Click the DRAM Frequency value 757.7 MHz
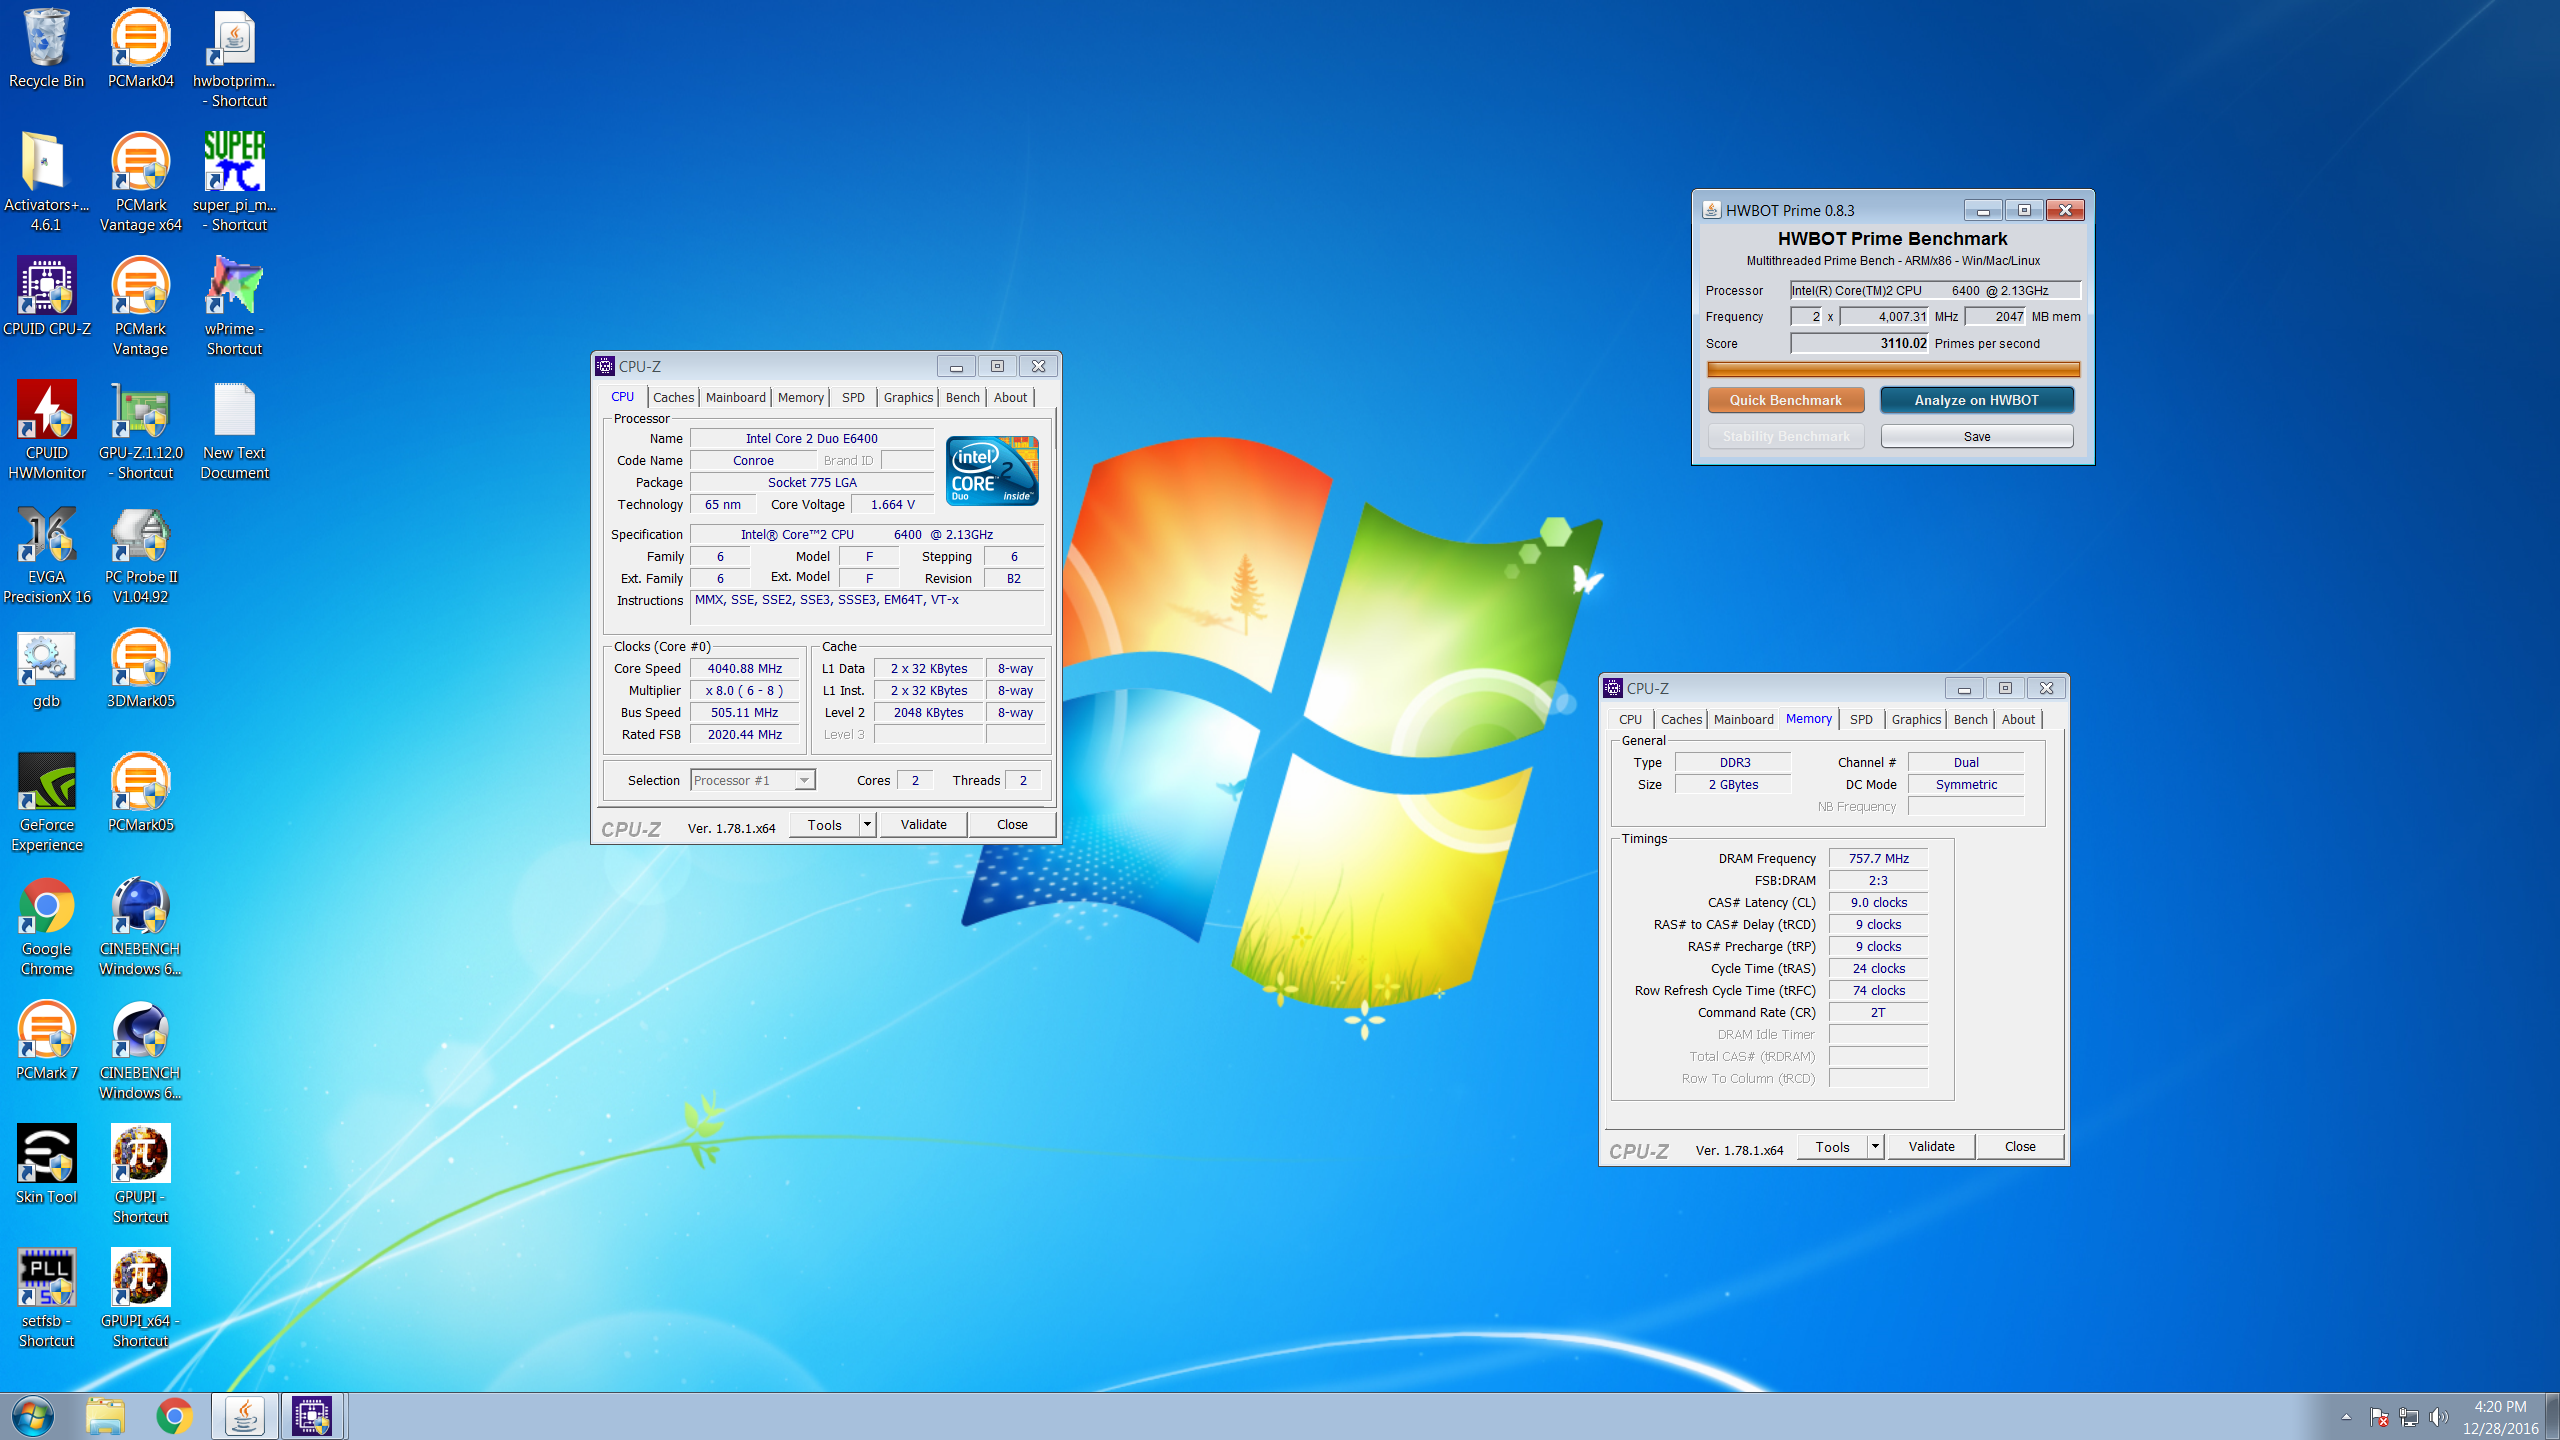 point(1878,858)
